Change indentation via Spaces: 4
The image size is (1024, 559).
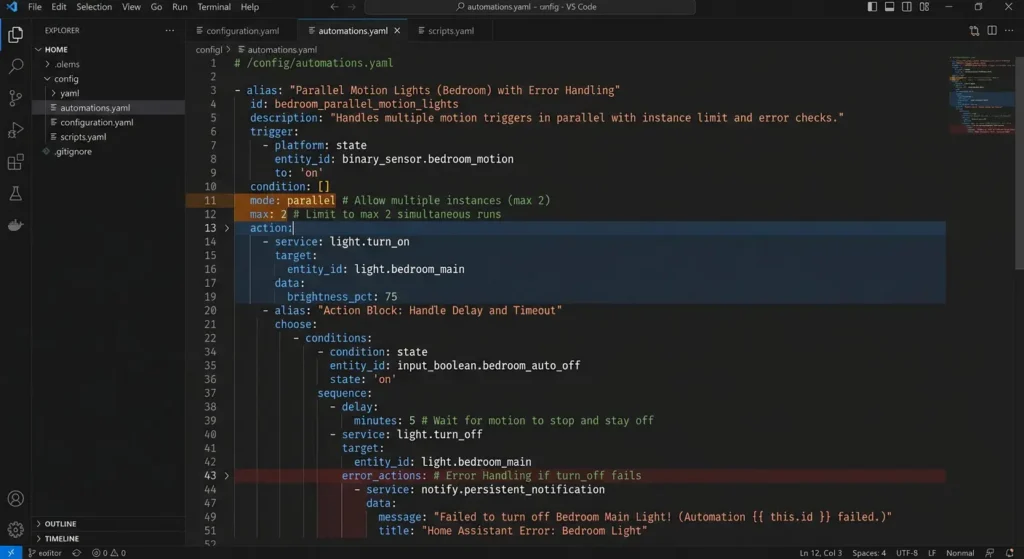pyautogui.click(x=869, y=552)
